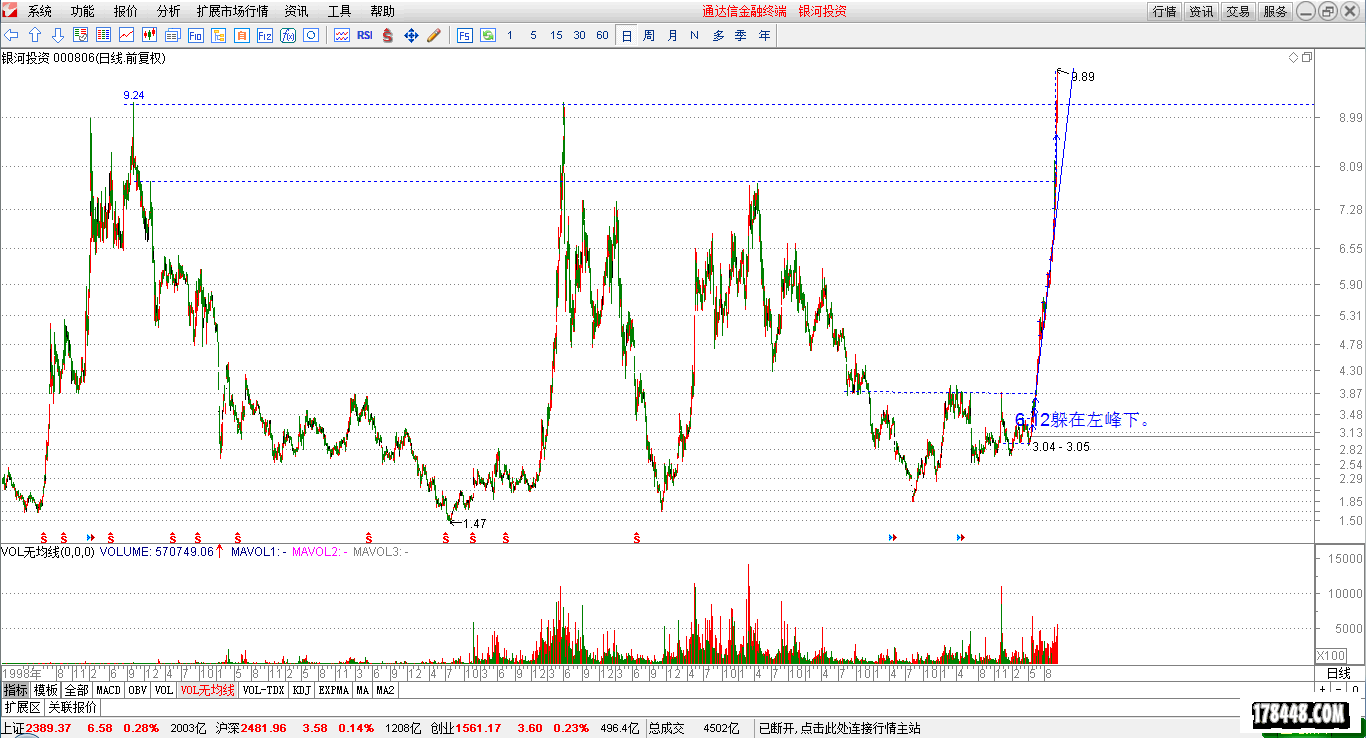Select the yearly (年) period
Image resolution: width=1366 pixels, height=738 pixels.
pos(764,35)
